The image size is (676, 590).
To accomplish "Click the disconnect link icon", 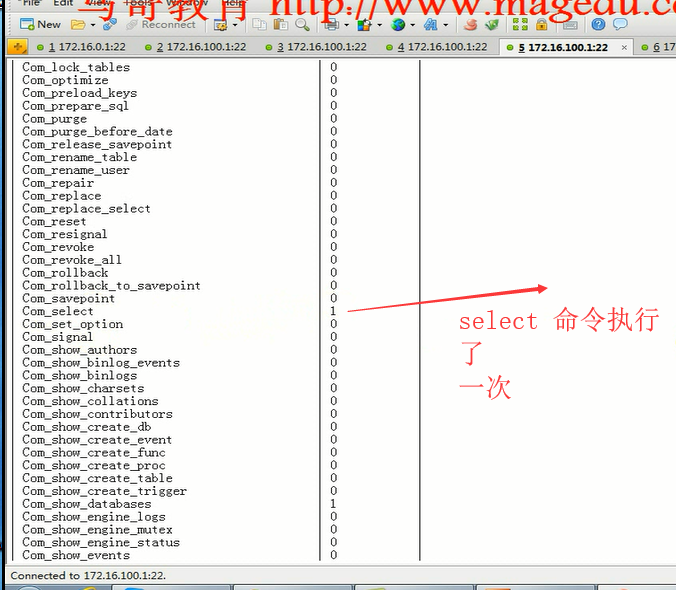I will pyautogui.click(x=110, y=25).
